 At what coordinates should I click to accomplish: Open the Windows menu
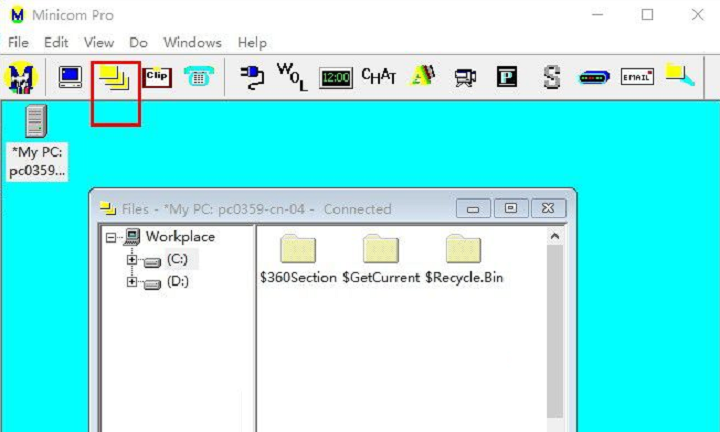[x=192, y=43]
